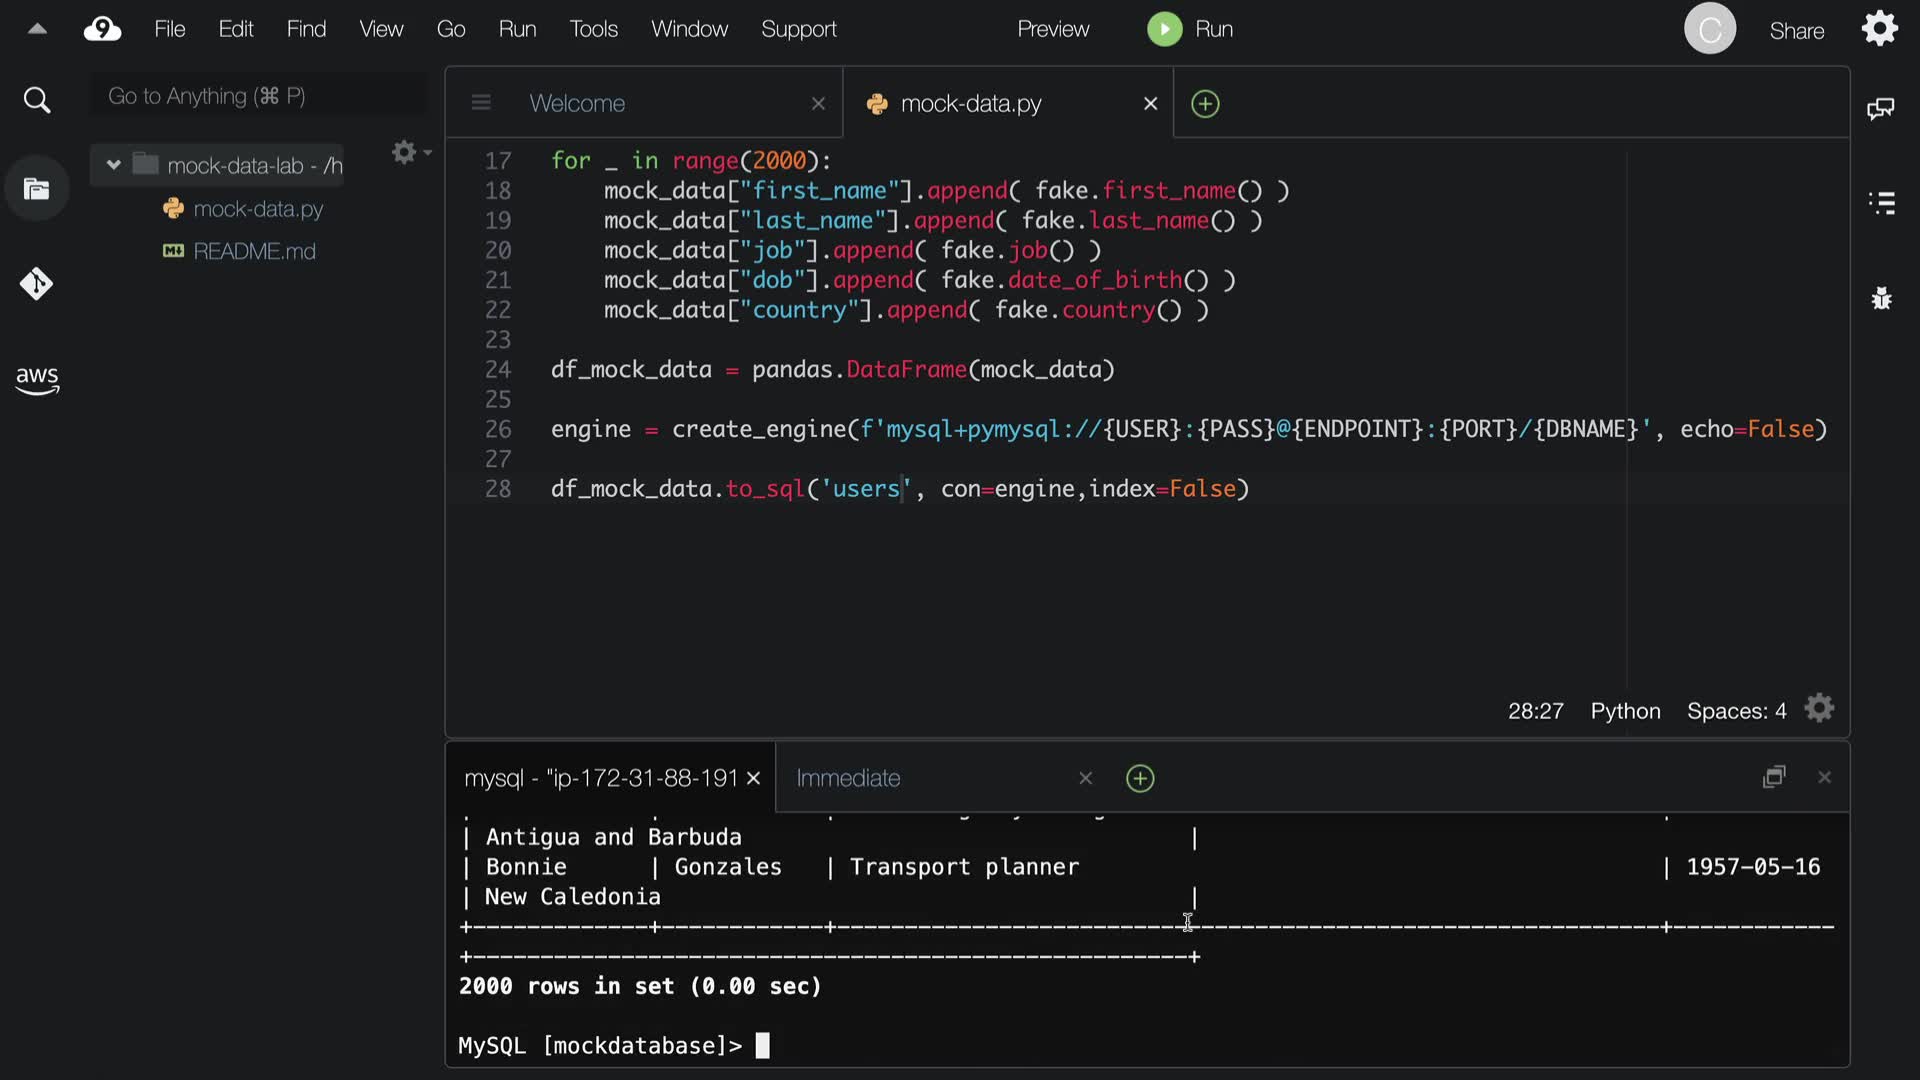Click the Go to Anything search field
This screenshot has height=1080, width=1920.
(258, 96)
